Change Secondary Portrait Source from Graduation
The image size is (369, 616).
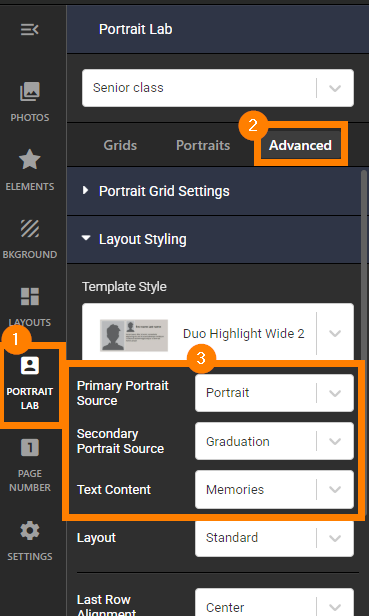click(274, 441)
